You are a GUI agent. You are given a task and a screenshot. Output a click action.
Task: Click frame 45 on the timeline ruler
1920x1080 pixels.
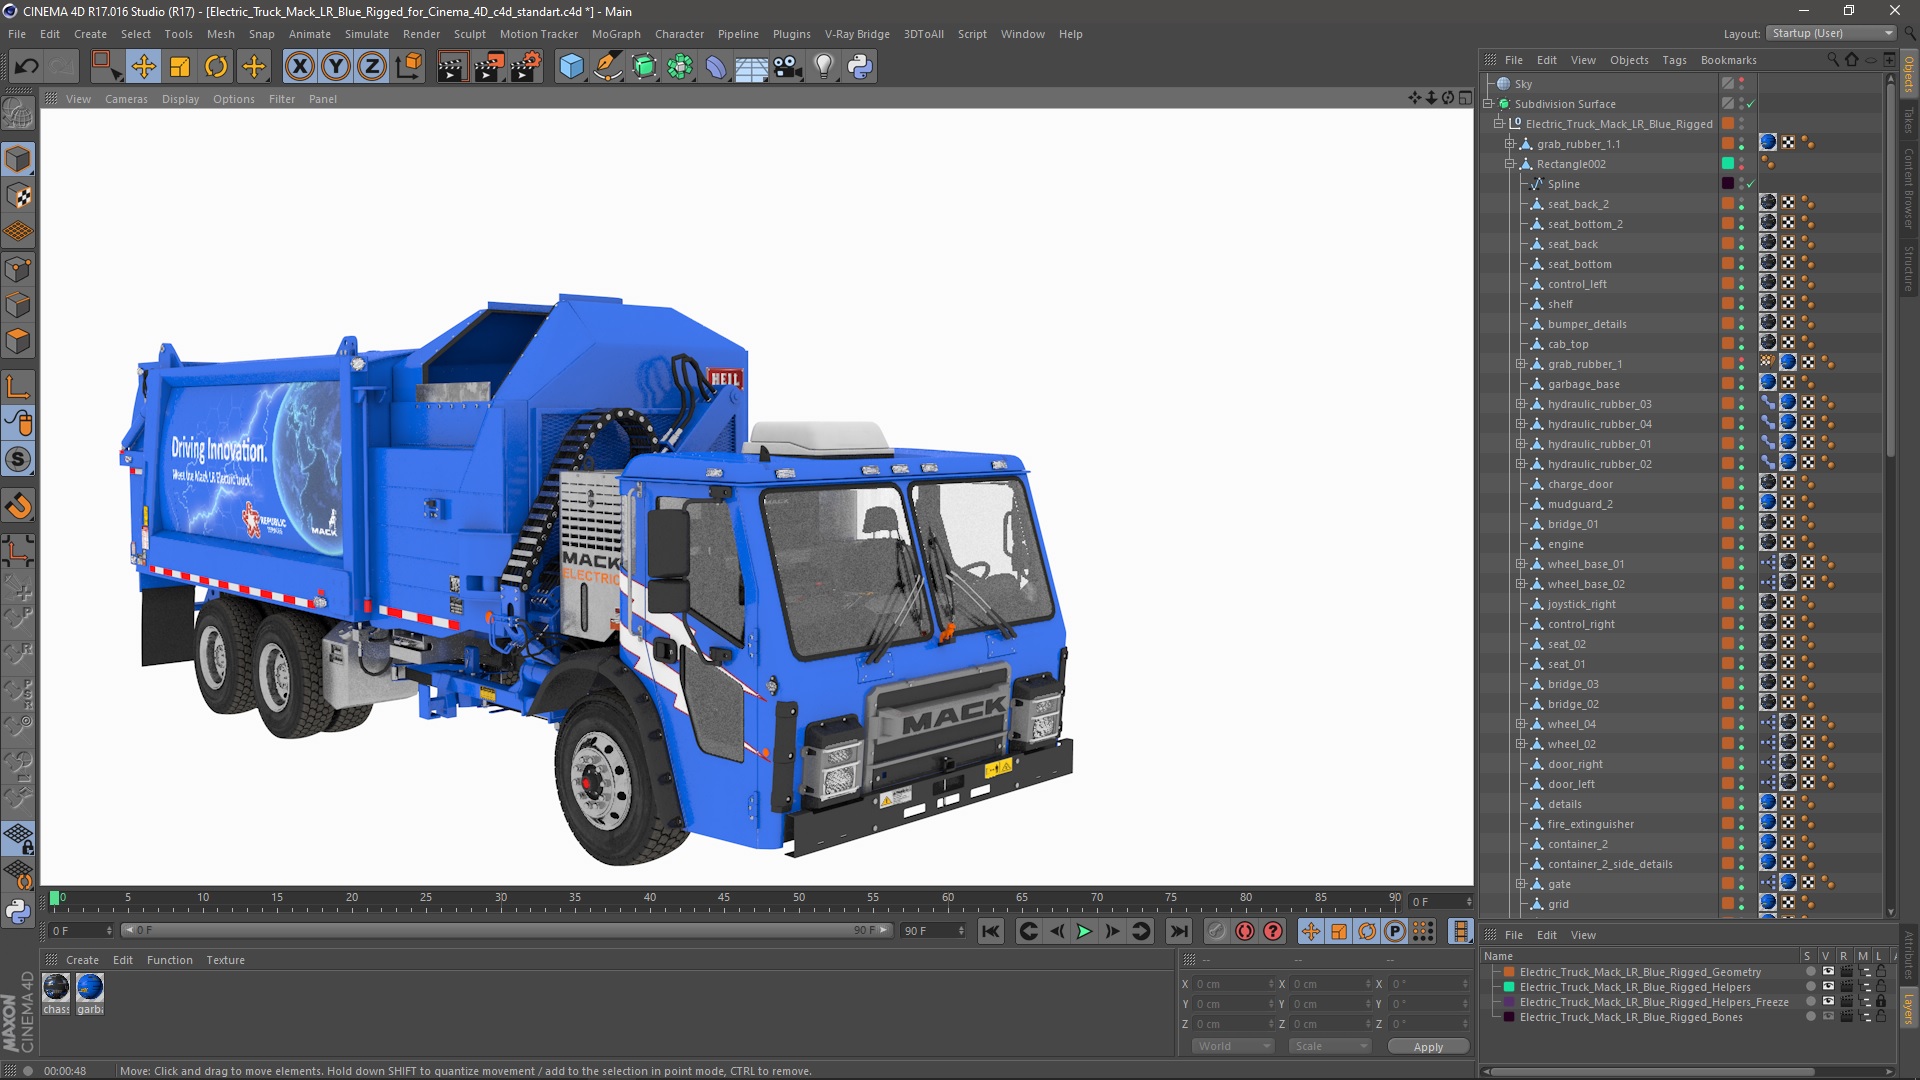pyautogui.click(x=723, y=897)
